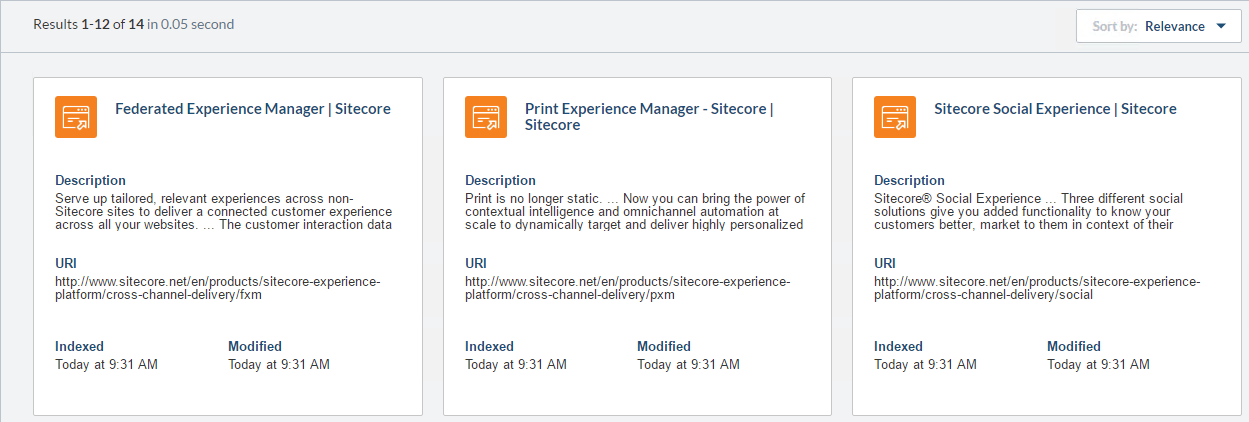1249x422 pixels.
Task: Click Indexed time in Sitecore Social Experience card
Action: pyautogui.click(x=925, y=364)
